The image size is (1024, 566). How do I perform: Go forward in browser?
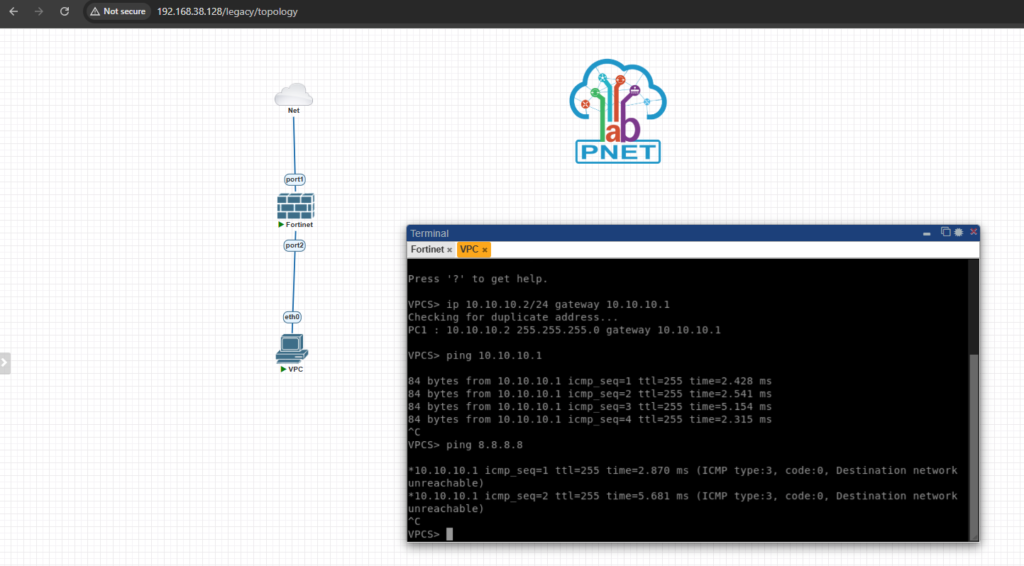coord(39,11)
